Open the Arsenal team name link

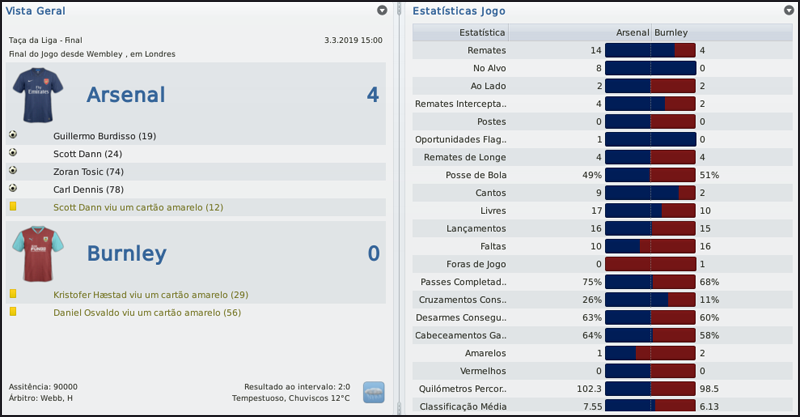click(x=125, y=95)
